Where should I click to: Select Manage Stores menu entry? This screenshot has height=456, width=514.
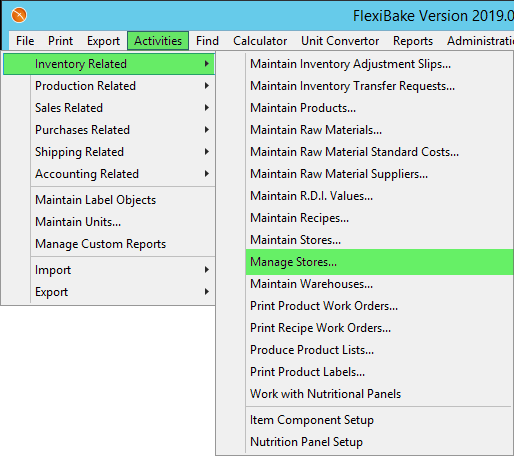point(379,262)
